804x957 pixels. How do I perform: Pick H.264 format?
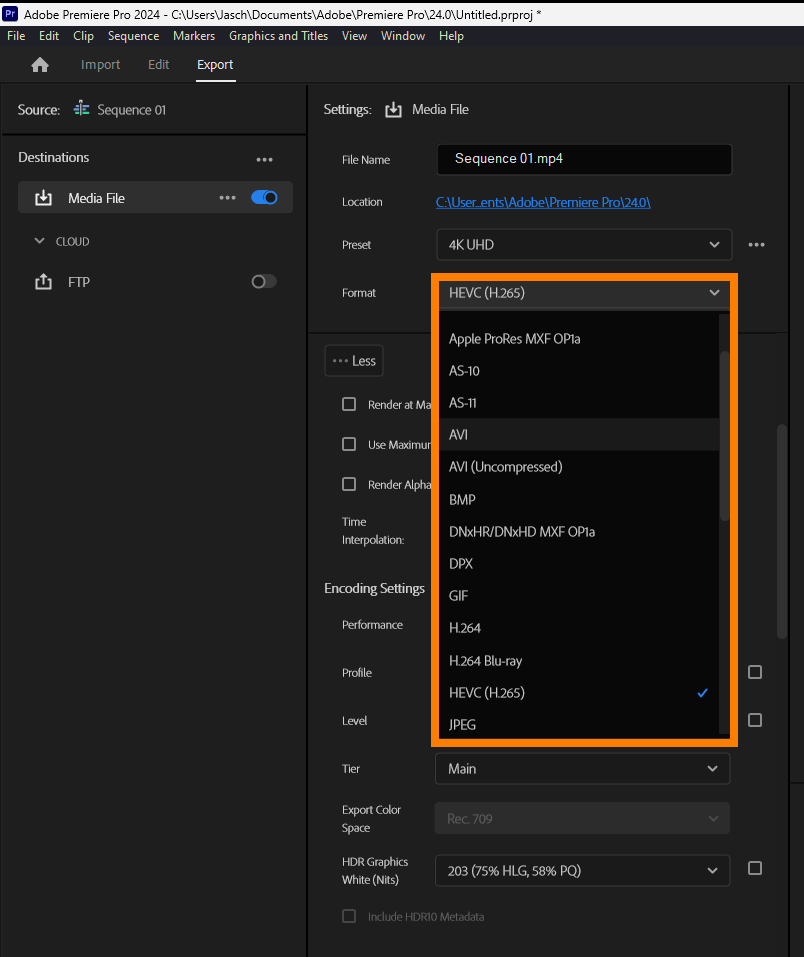579,628
